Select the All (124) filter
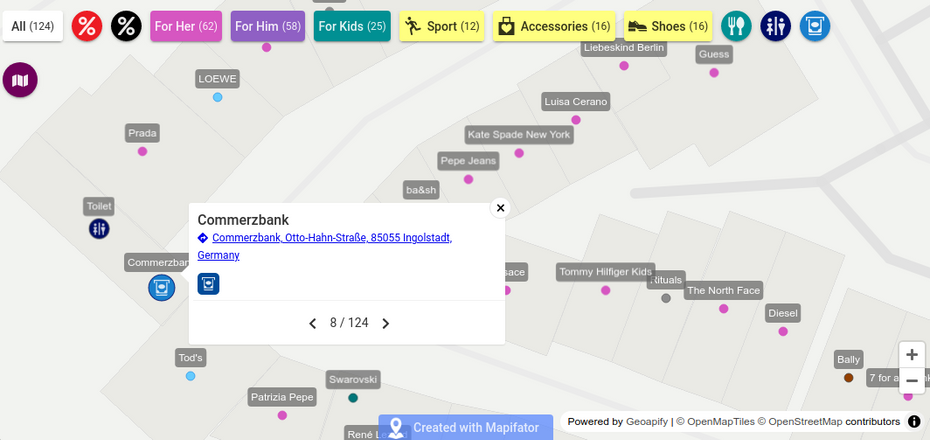Viewport: 930px width, 440px height. (x=33, y=26)
